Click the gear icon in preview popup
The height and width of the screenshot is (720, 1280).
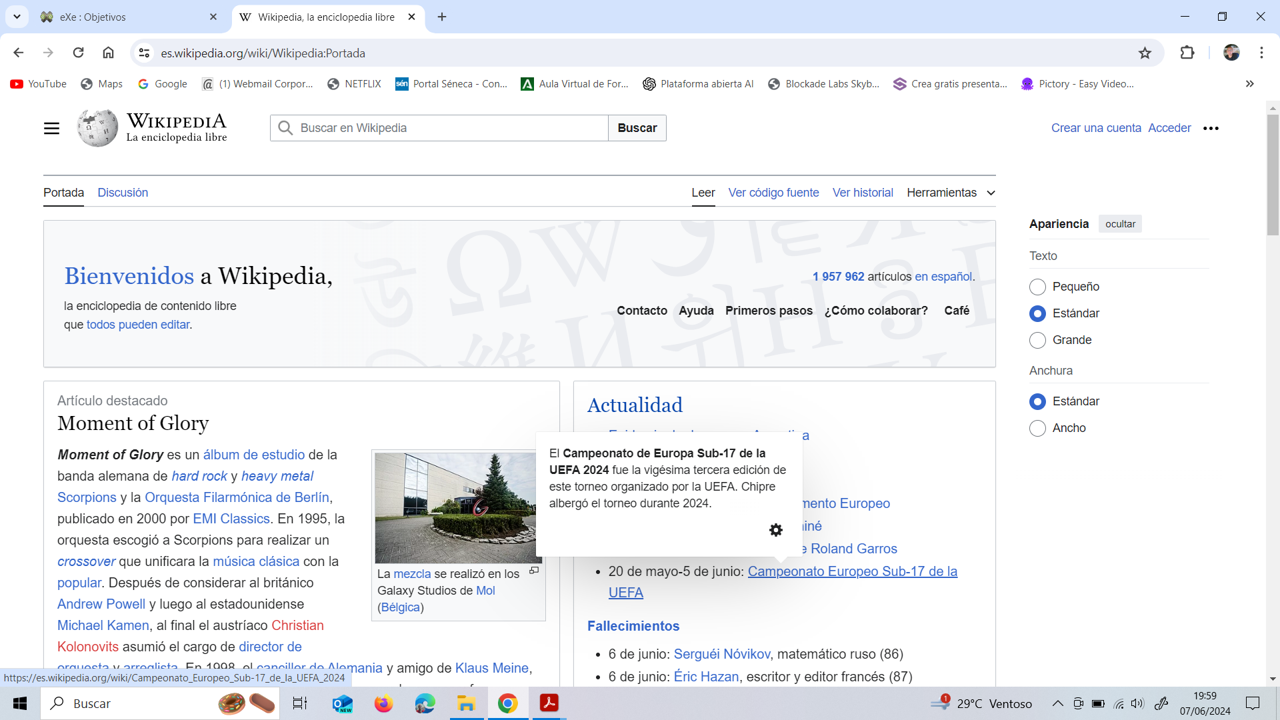[x=776, y=530]
